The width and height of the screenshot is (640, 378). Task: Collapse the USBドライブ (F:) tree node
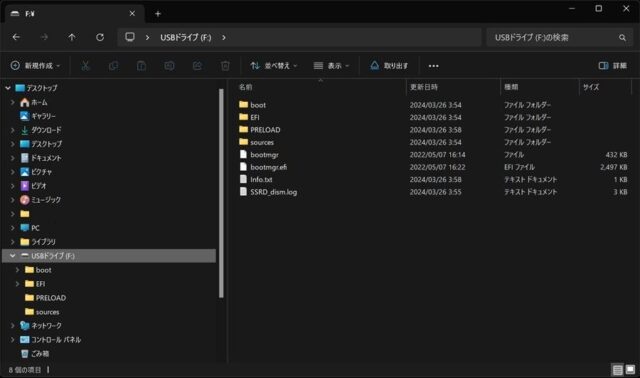pyautogui.click(x=13, y=256)
